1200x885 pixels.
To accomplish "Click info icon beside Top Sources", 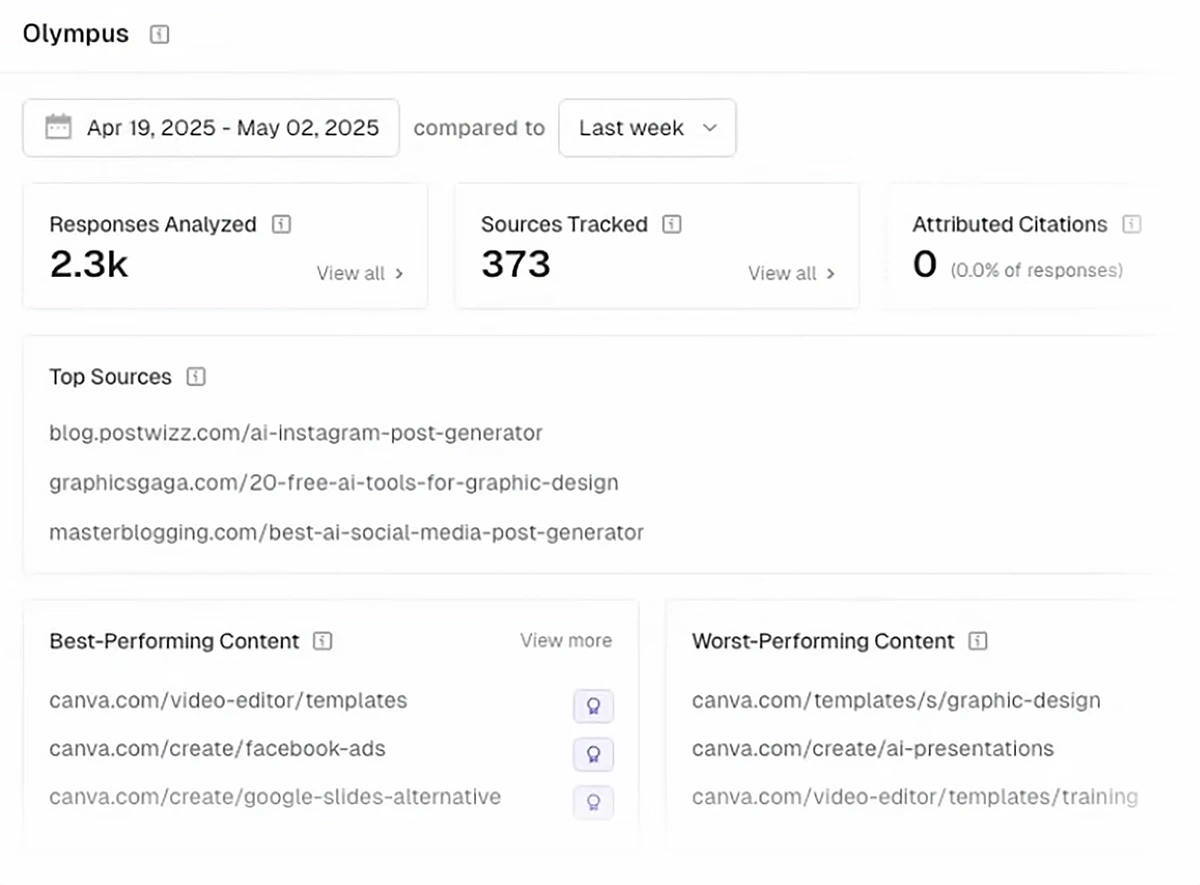I will click(x=196, y=377).
